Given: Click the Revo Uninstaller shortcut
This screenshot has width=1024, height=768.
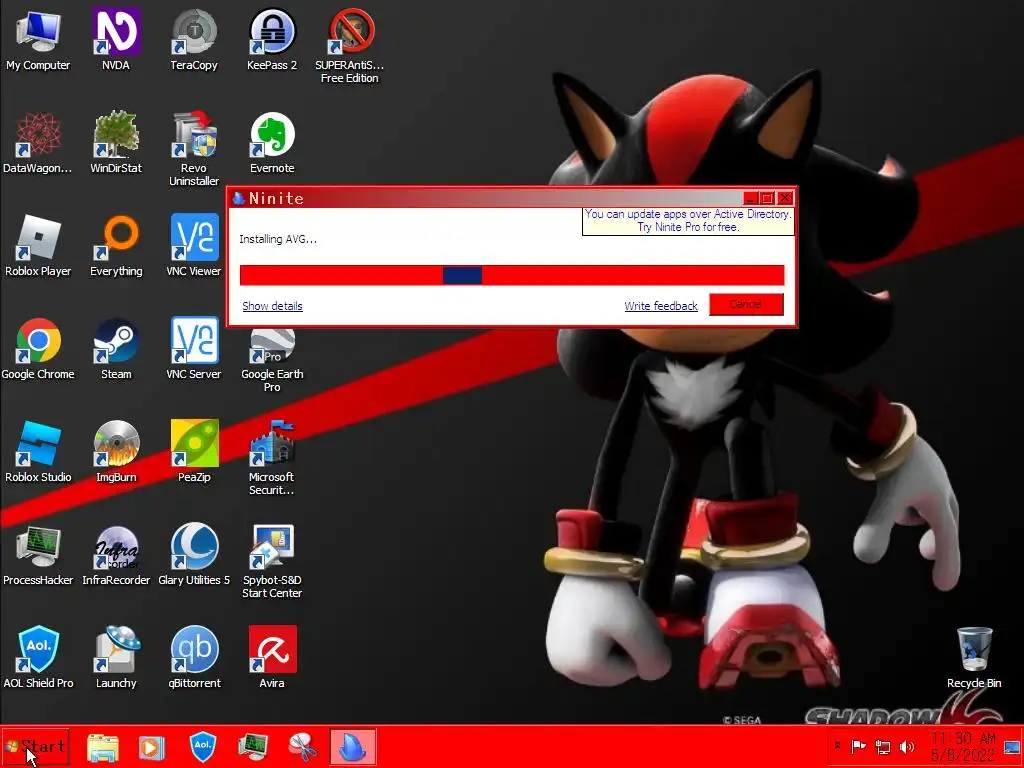Looking at the screenshot, I should (194, 148).
